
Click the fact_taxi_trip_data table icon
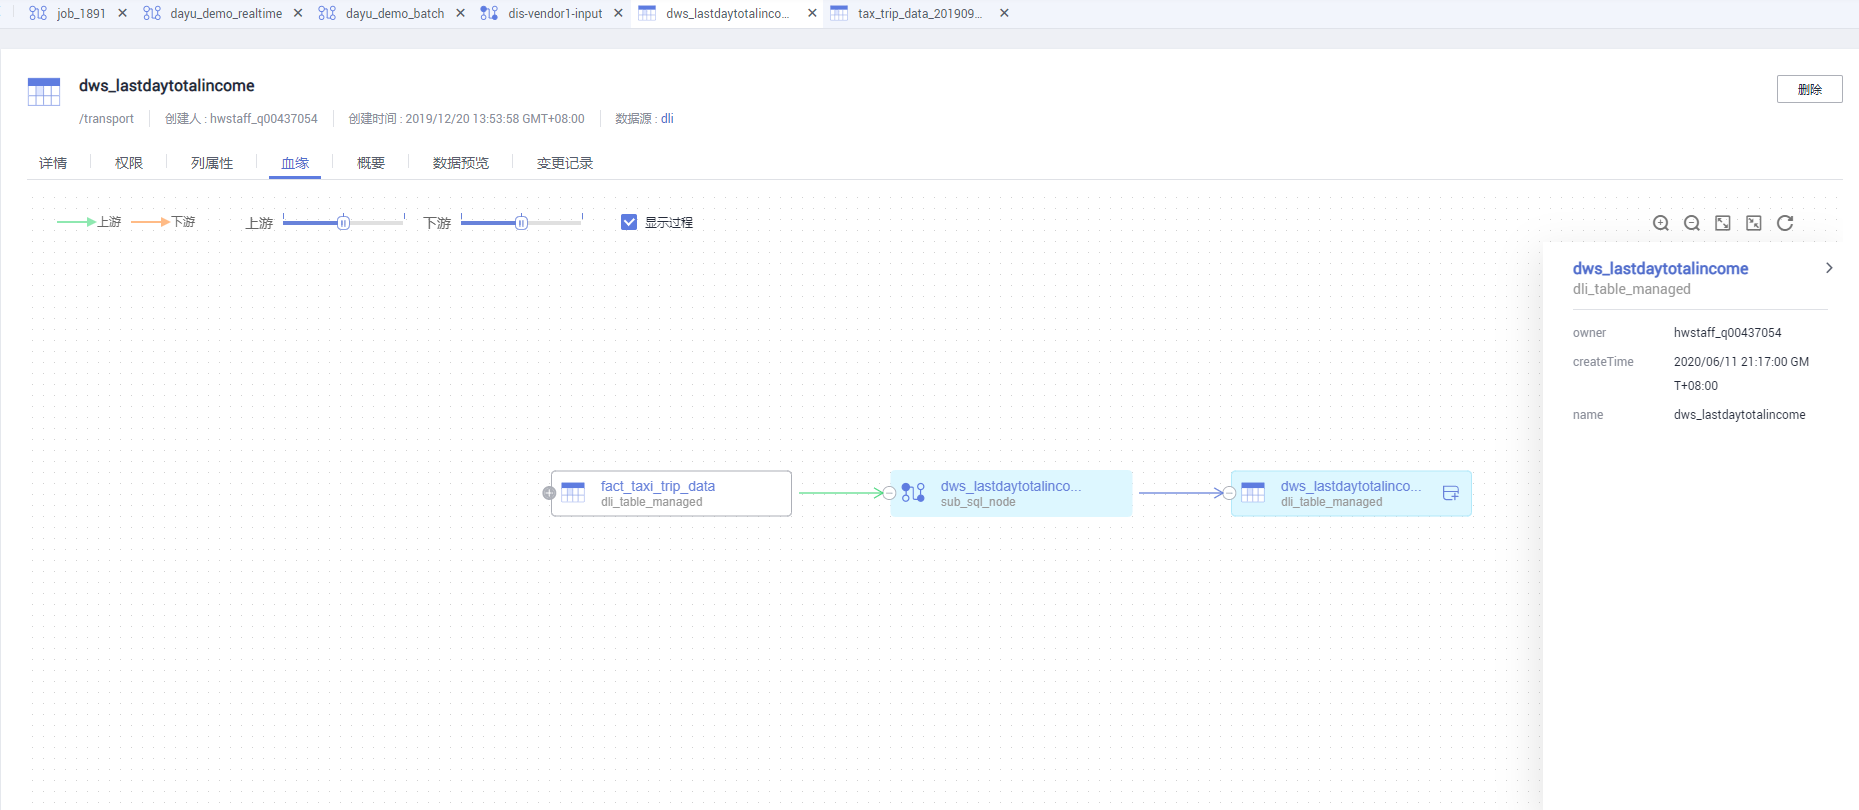click(x=573, y=493)
